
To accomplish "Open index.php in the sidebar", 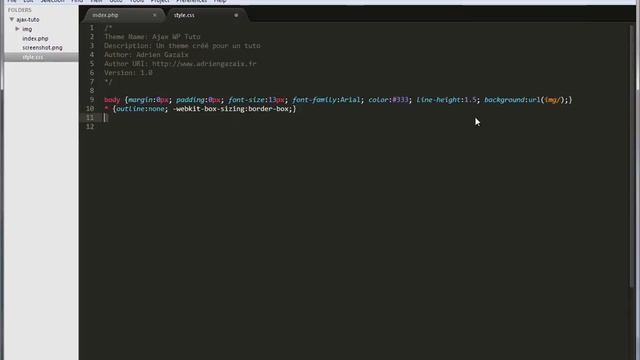I will click(35, 38).
